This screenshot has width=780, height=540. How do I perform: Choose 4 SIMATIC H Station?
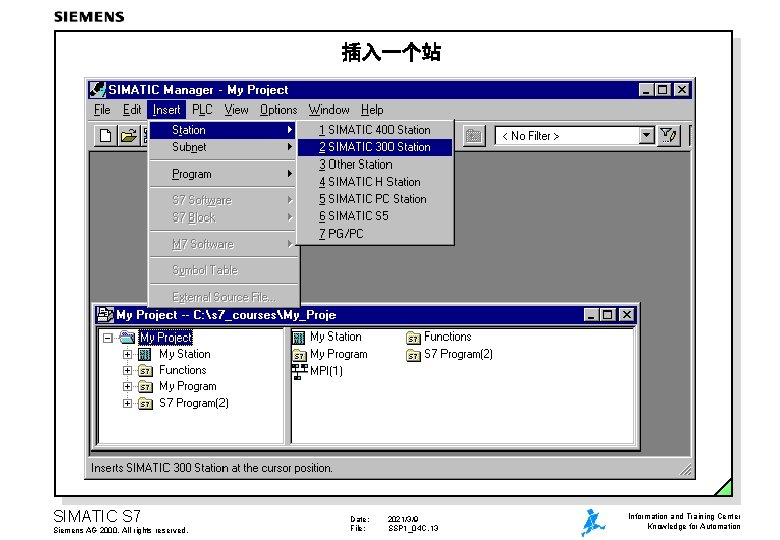(375, 182)
